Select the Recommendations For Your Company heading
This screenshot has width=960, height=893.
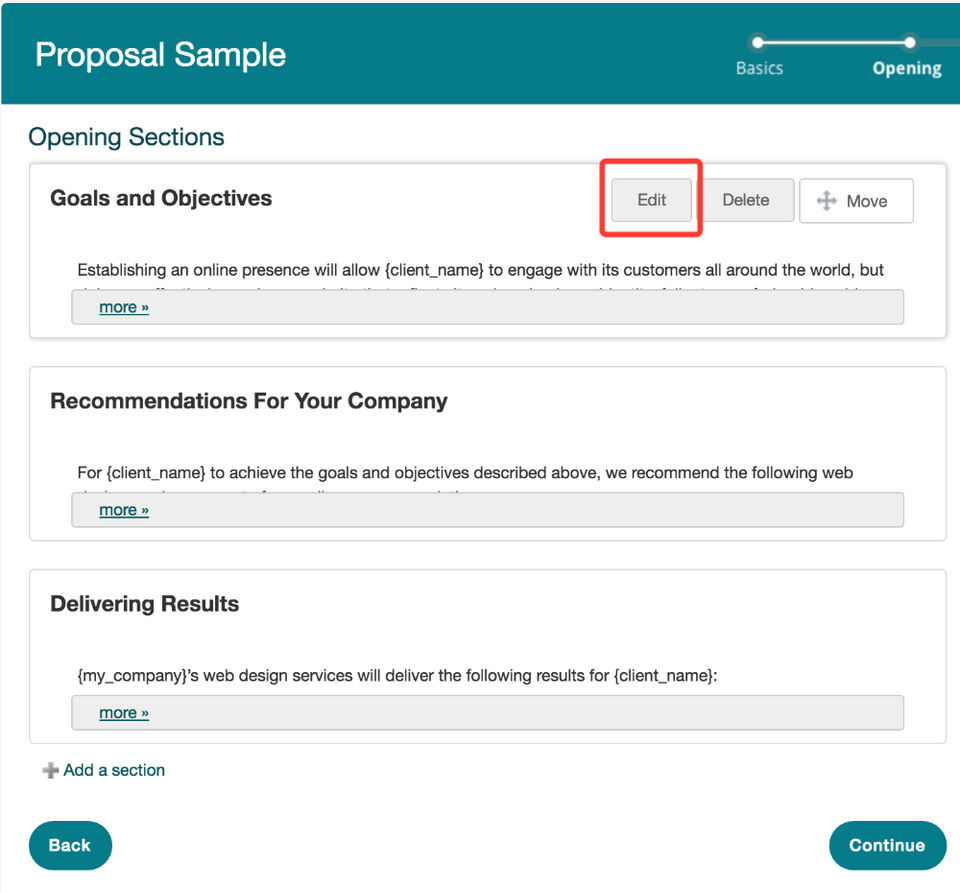(x=249, y=401)
